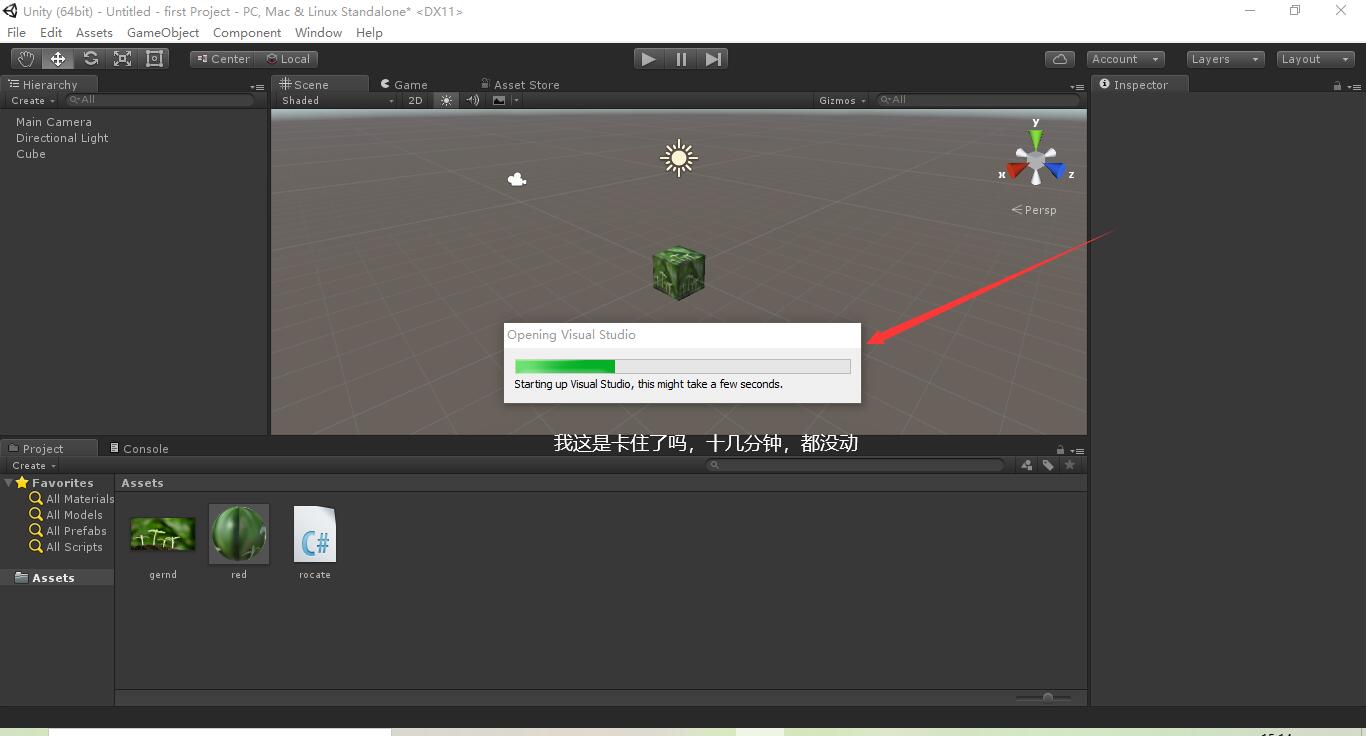Open the Gizmos dropdown

pos(840,100)
